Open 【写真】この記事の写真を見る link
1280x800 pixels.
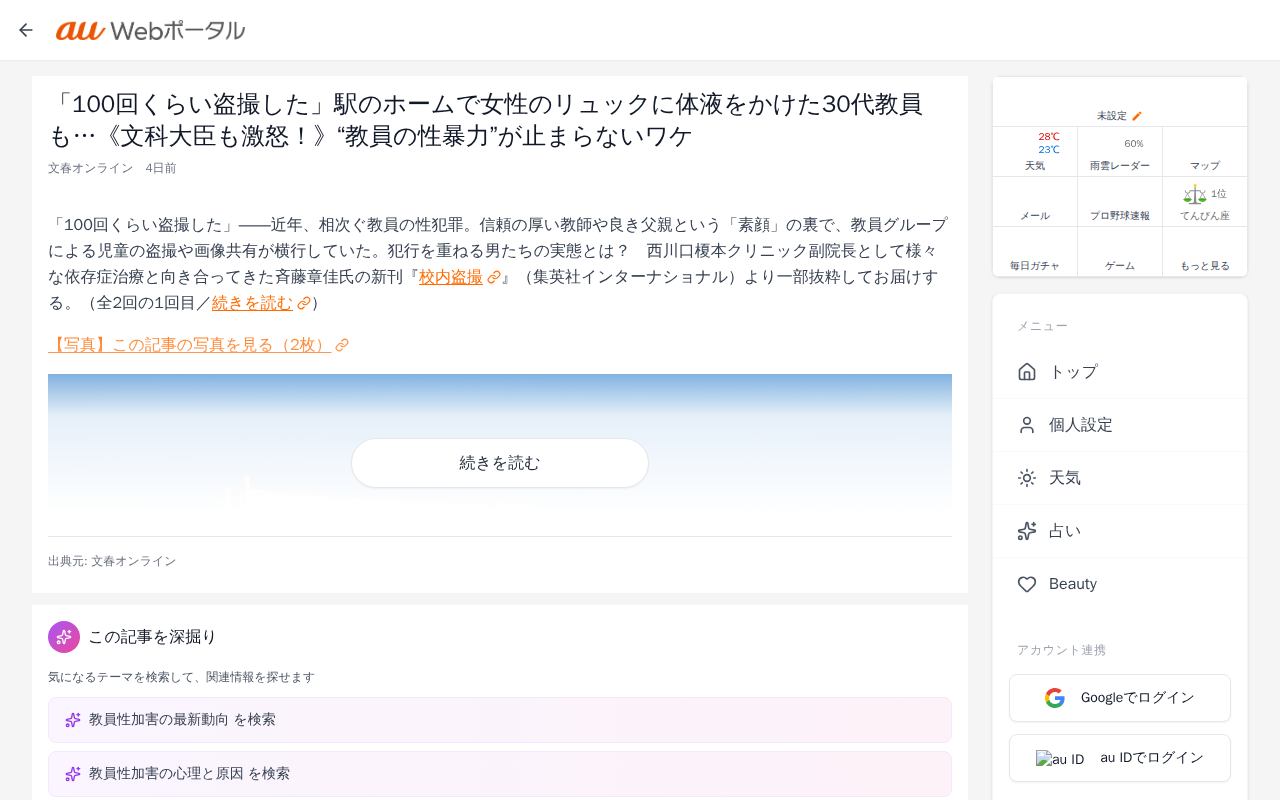pyautogui.click(x=189, y=345)
